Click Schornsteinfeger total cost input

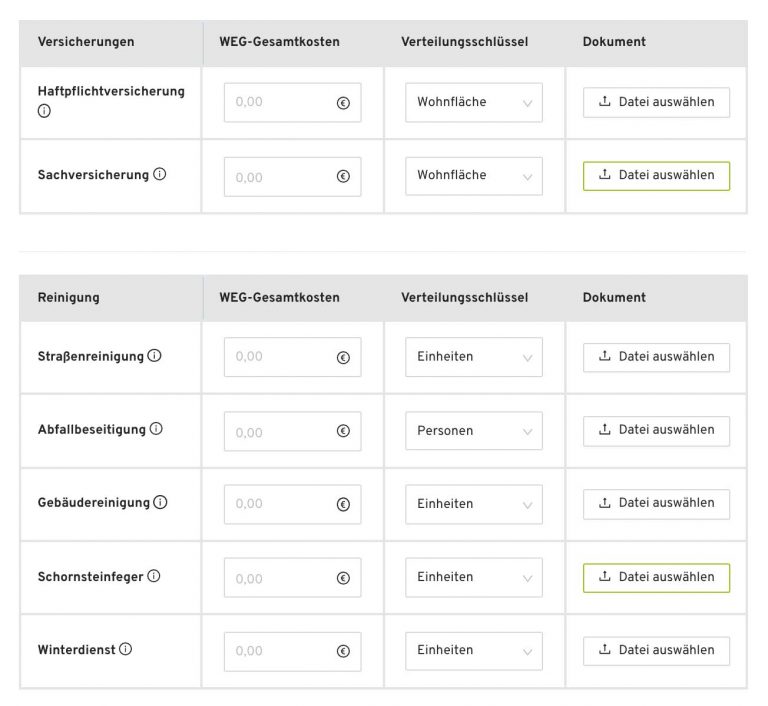tap(282, 578)
